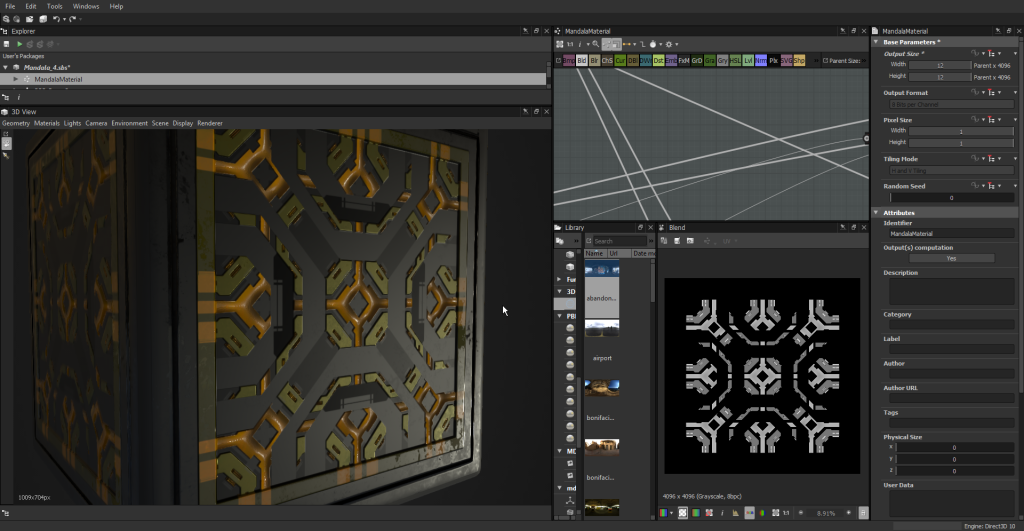Viewport: 1024px width, 531px height.
Task: Click the green play icon in Explorer toolbar
Action: [x=20, y=44]
